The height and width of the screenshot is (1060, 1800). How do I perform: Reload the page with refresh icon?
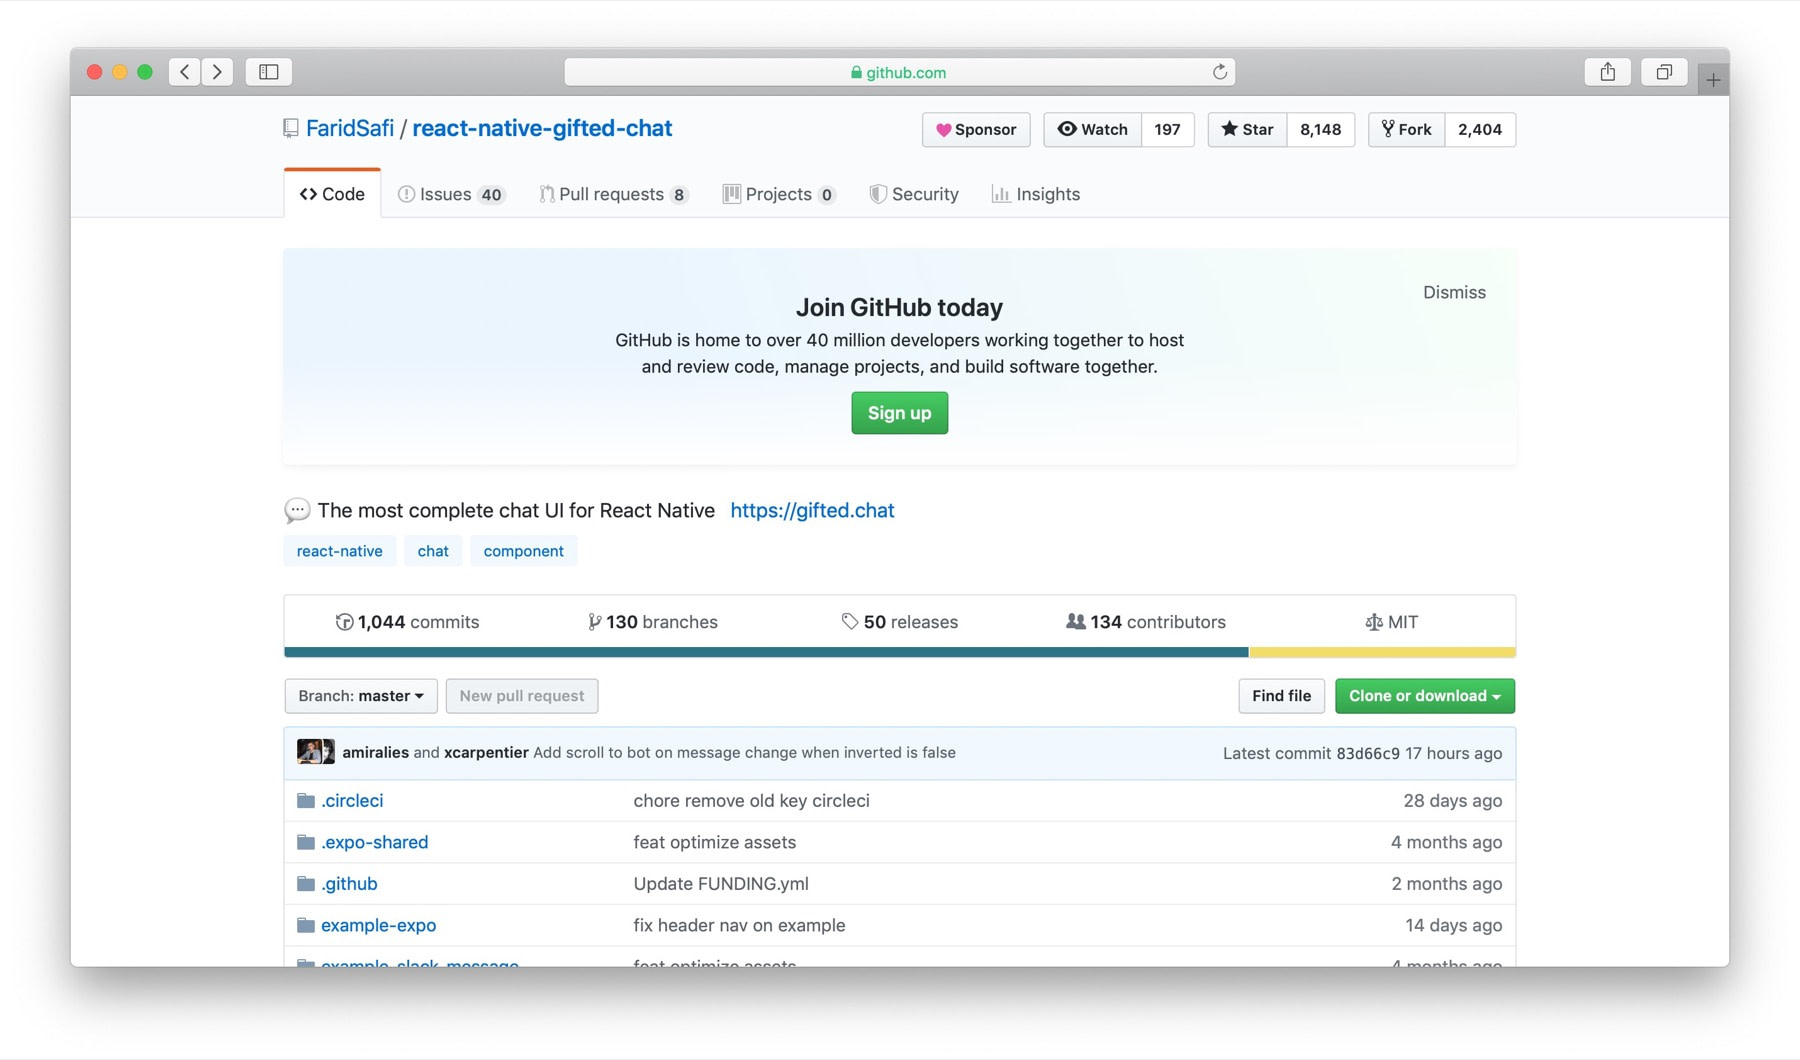1219,72
